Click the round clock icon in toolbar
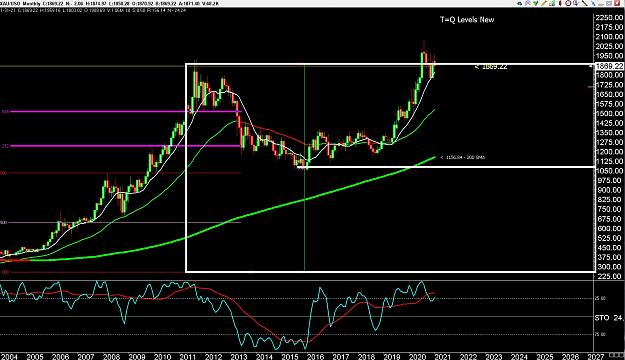This screenshot has width=625, height=360. tap(568, 3)
